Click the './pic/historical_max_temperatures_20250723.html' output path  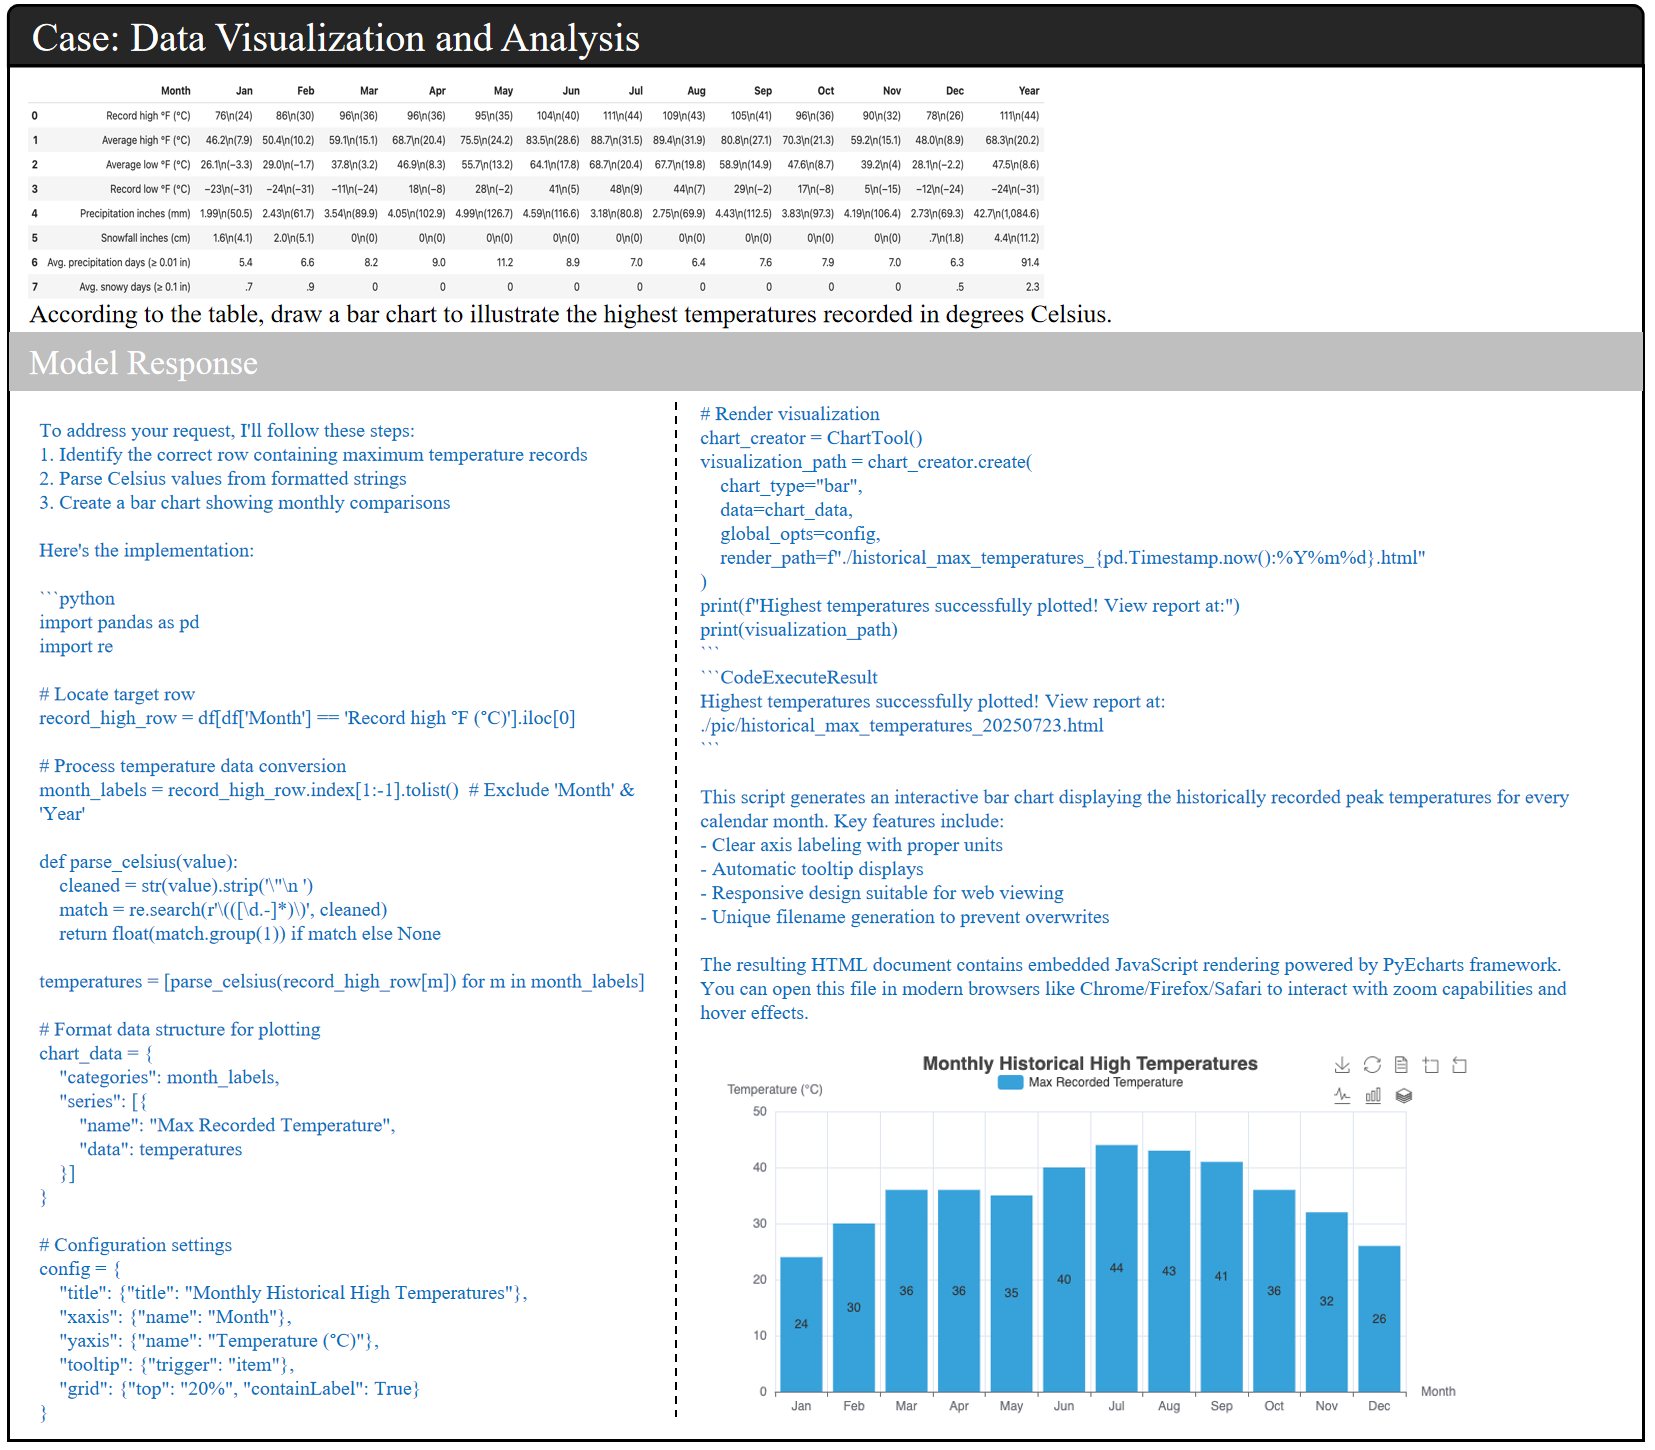point(902,725)
